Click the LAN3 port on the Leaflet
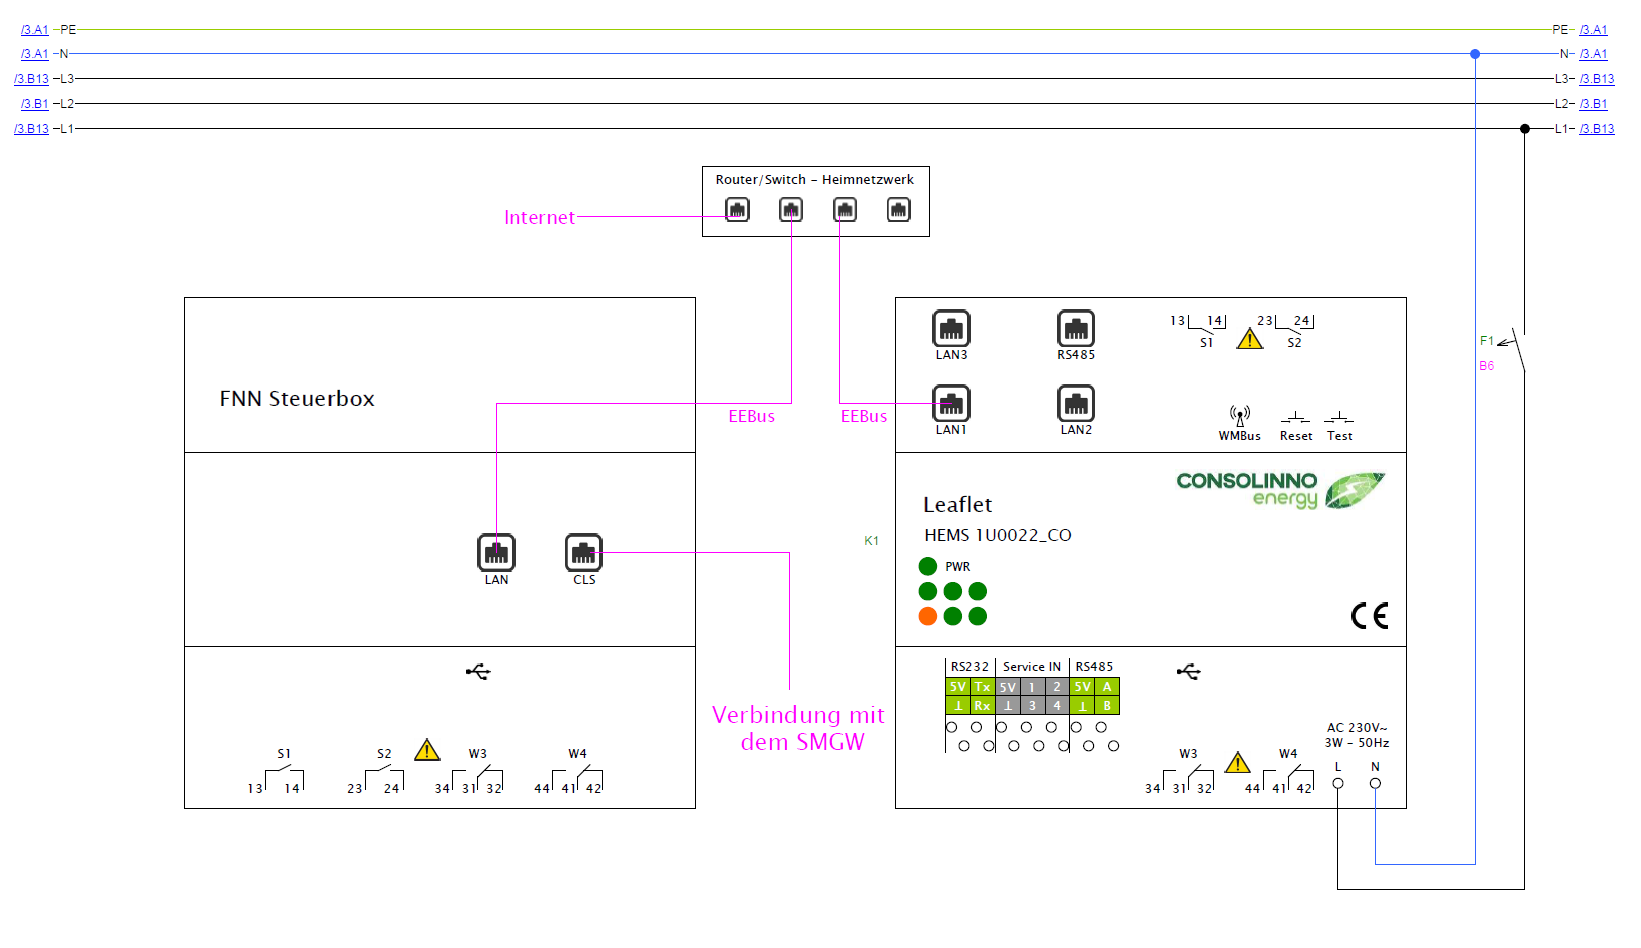Viewport: 1641px width, 948px height. (951, 328)
